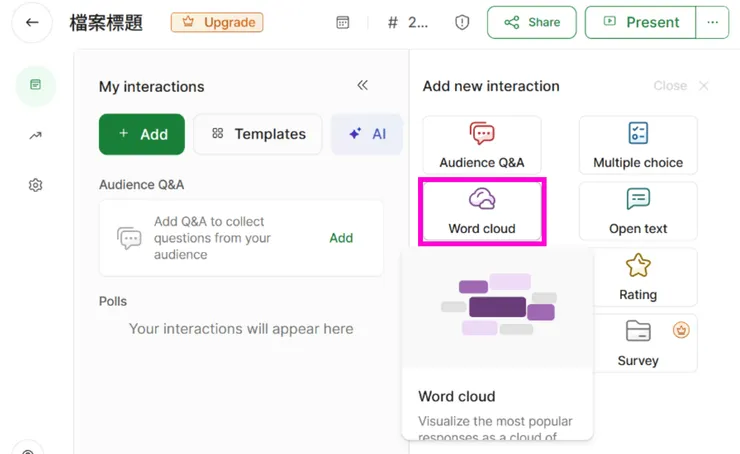Collapse the My interactions panel
The width and height of the screenshot is (740, 454).
click(363, 86)
